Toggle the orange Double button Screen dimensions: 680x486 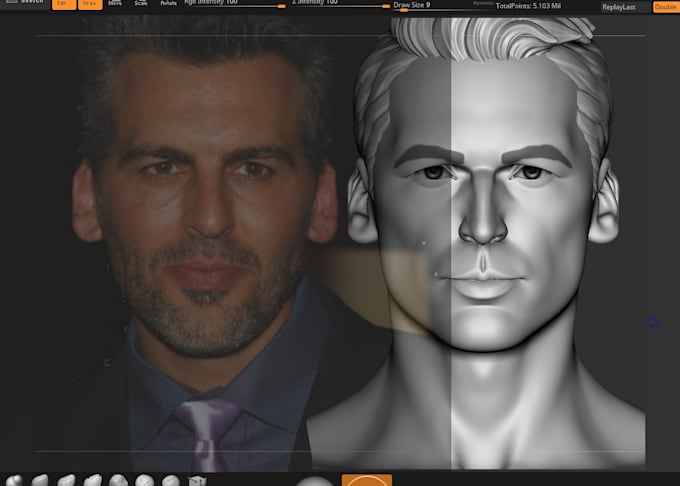pos(666,7)
